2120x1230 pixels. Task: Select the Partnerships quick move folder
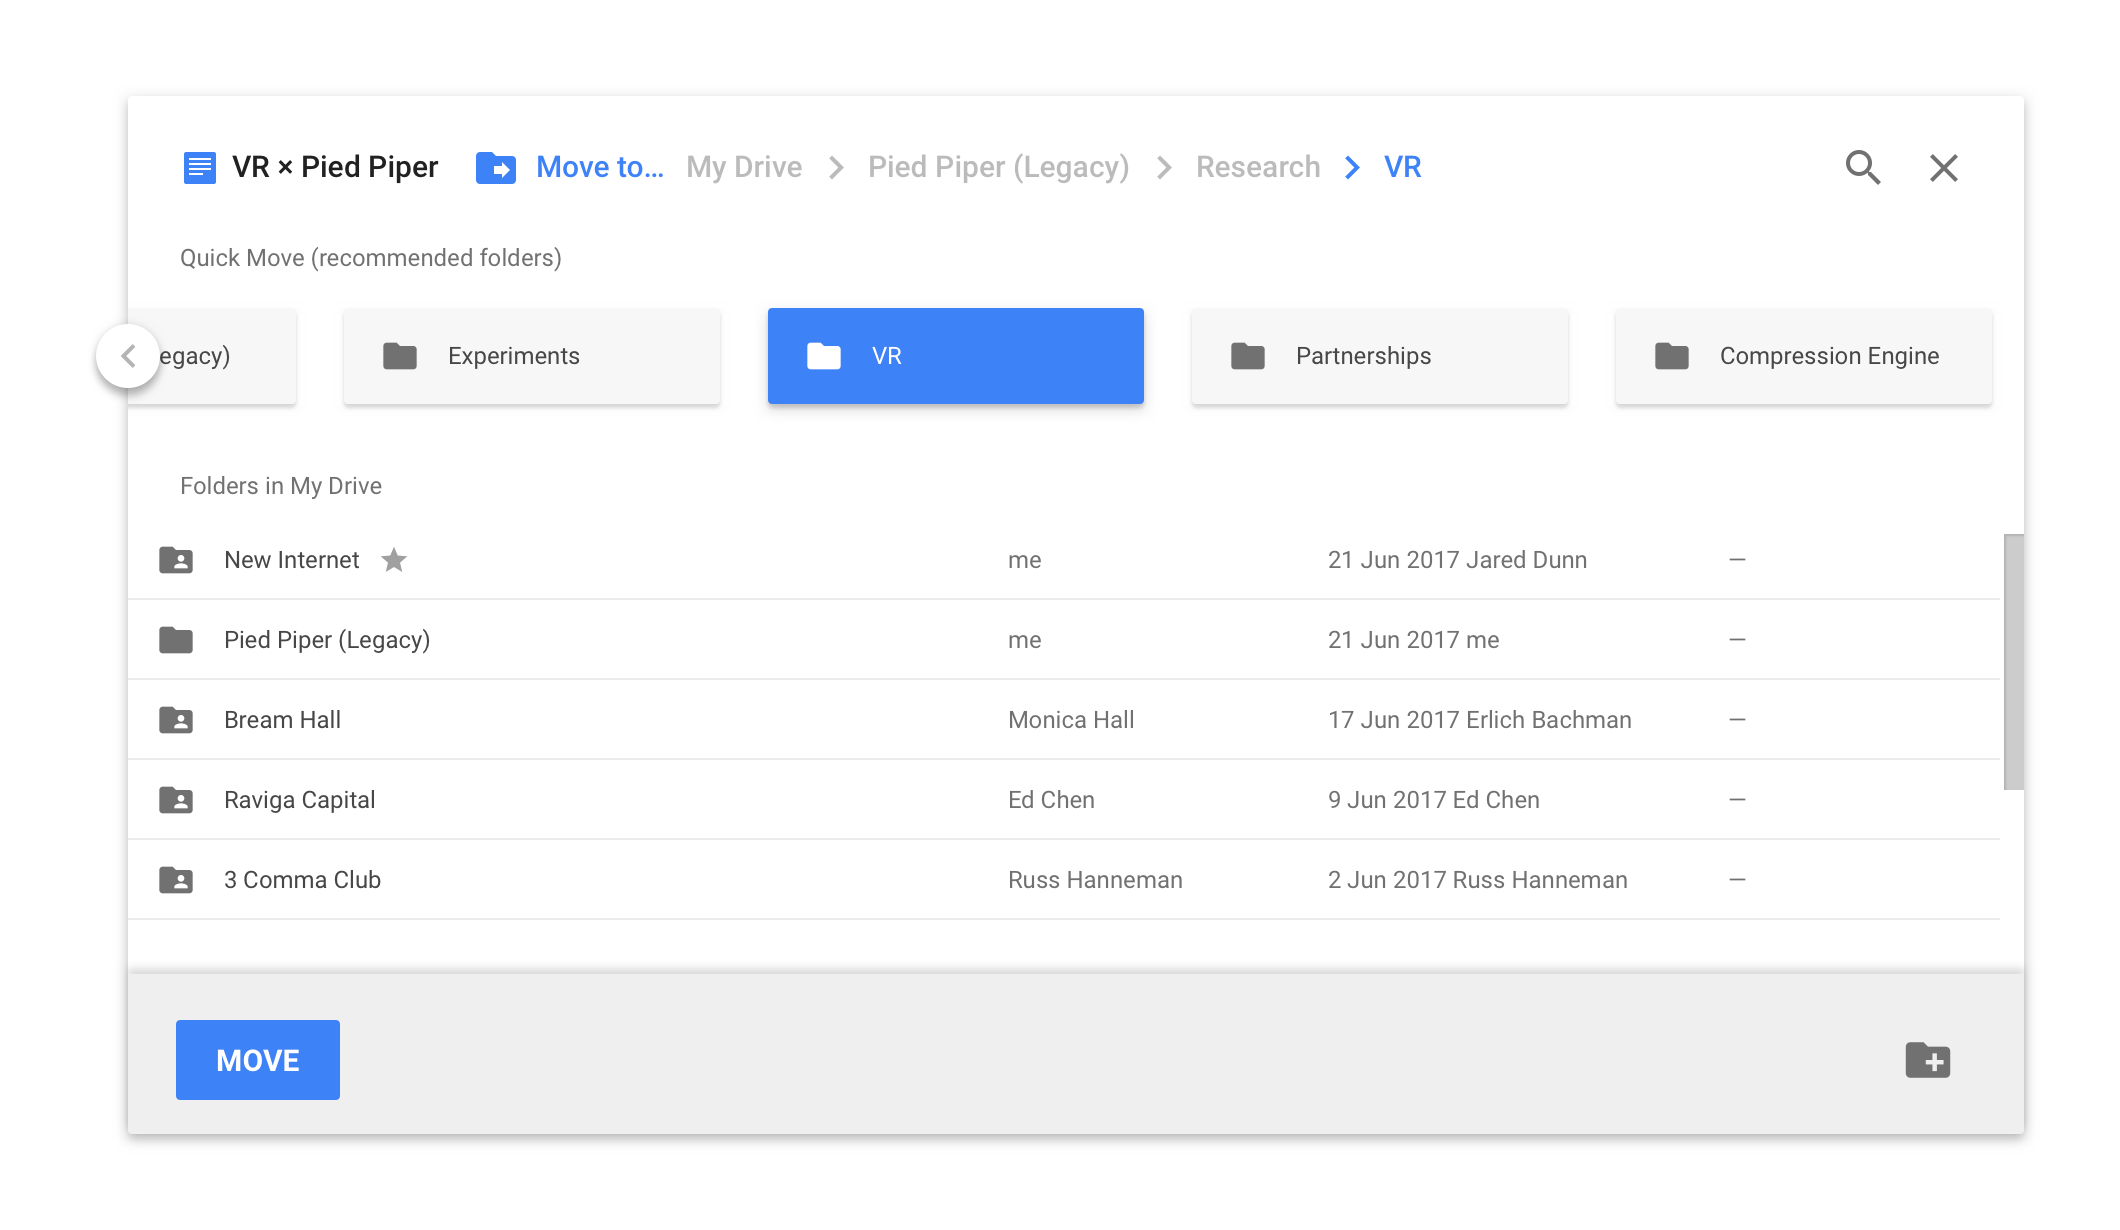pyautogui.click(x=1379, y=355)
